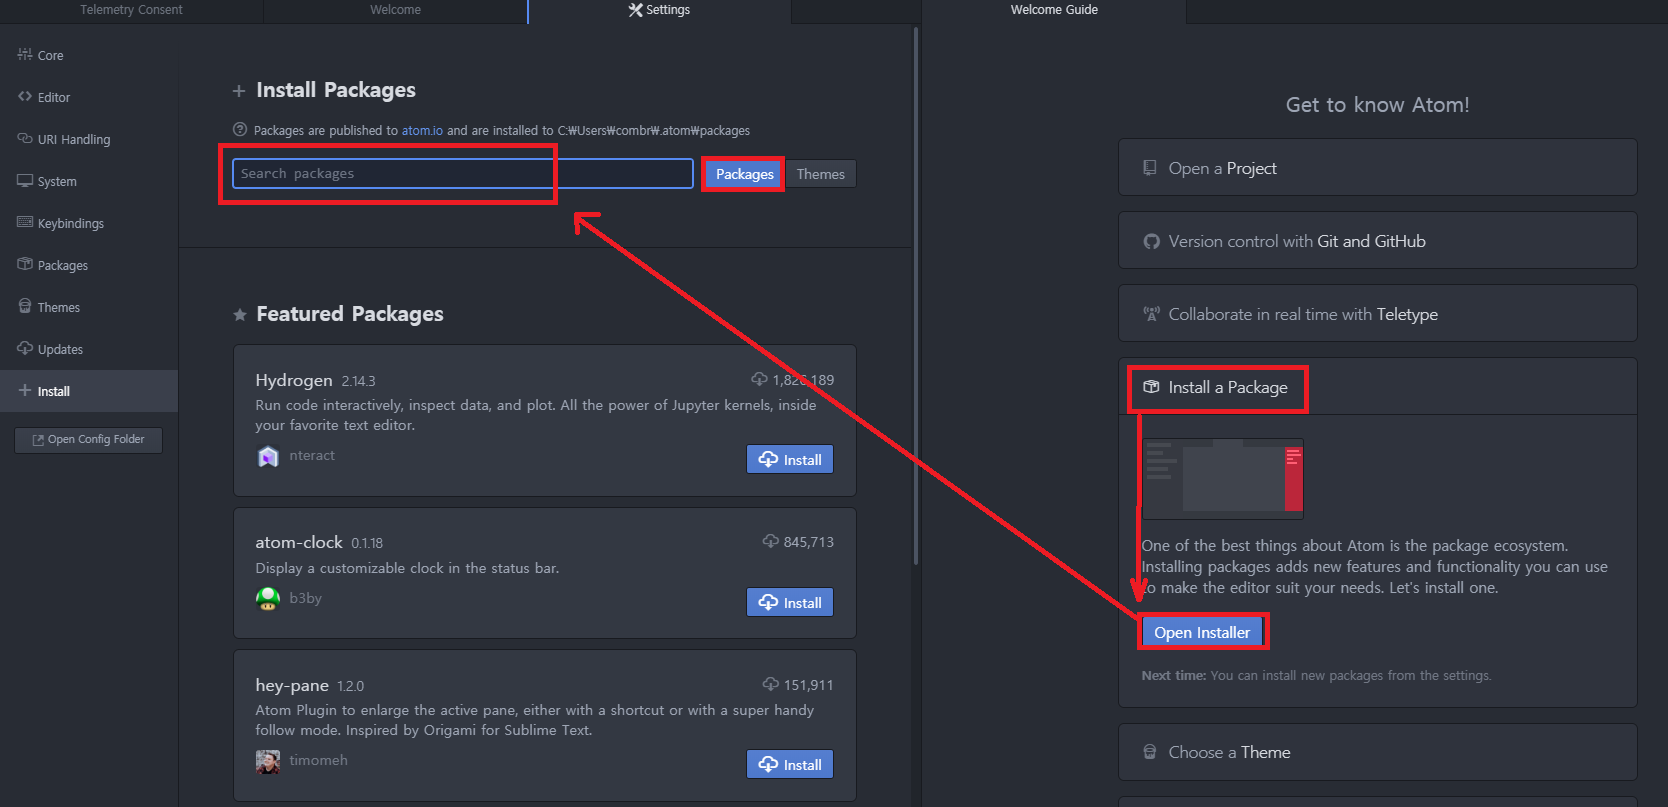
Task: Open Core settings in sidebar
Action: tap(89, 55)
